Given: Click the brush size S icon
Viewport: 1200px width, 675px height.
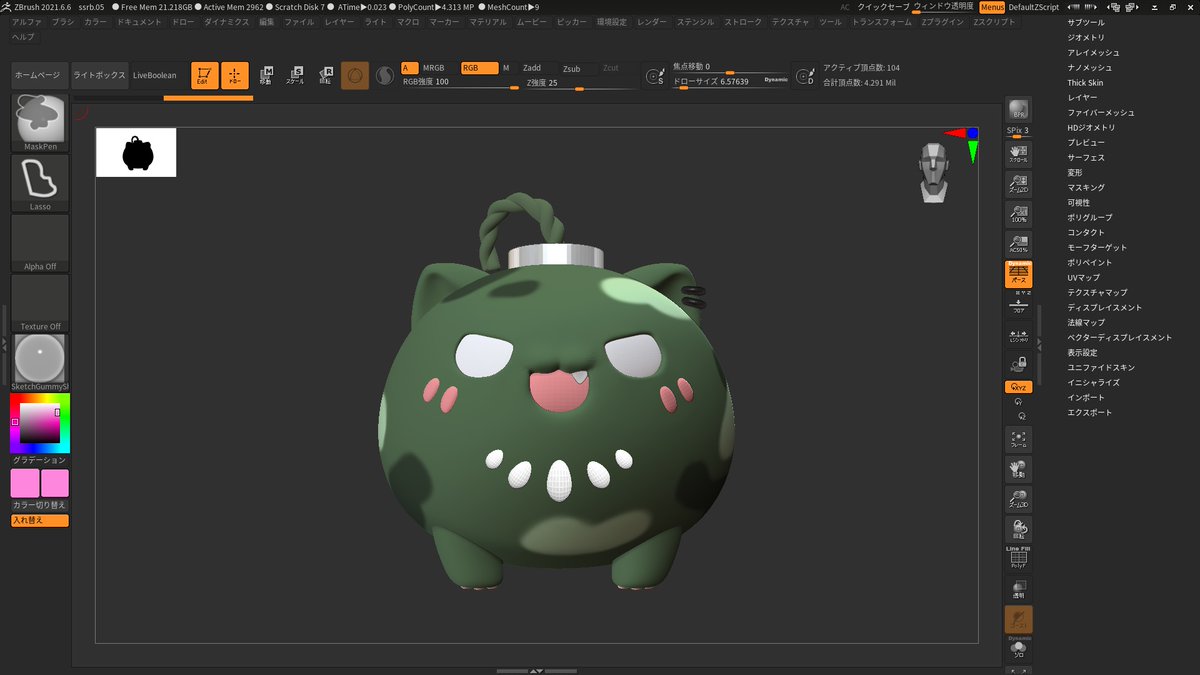Looking at the screenshot, I should [x=655, y=75].
